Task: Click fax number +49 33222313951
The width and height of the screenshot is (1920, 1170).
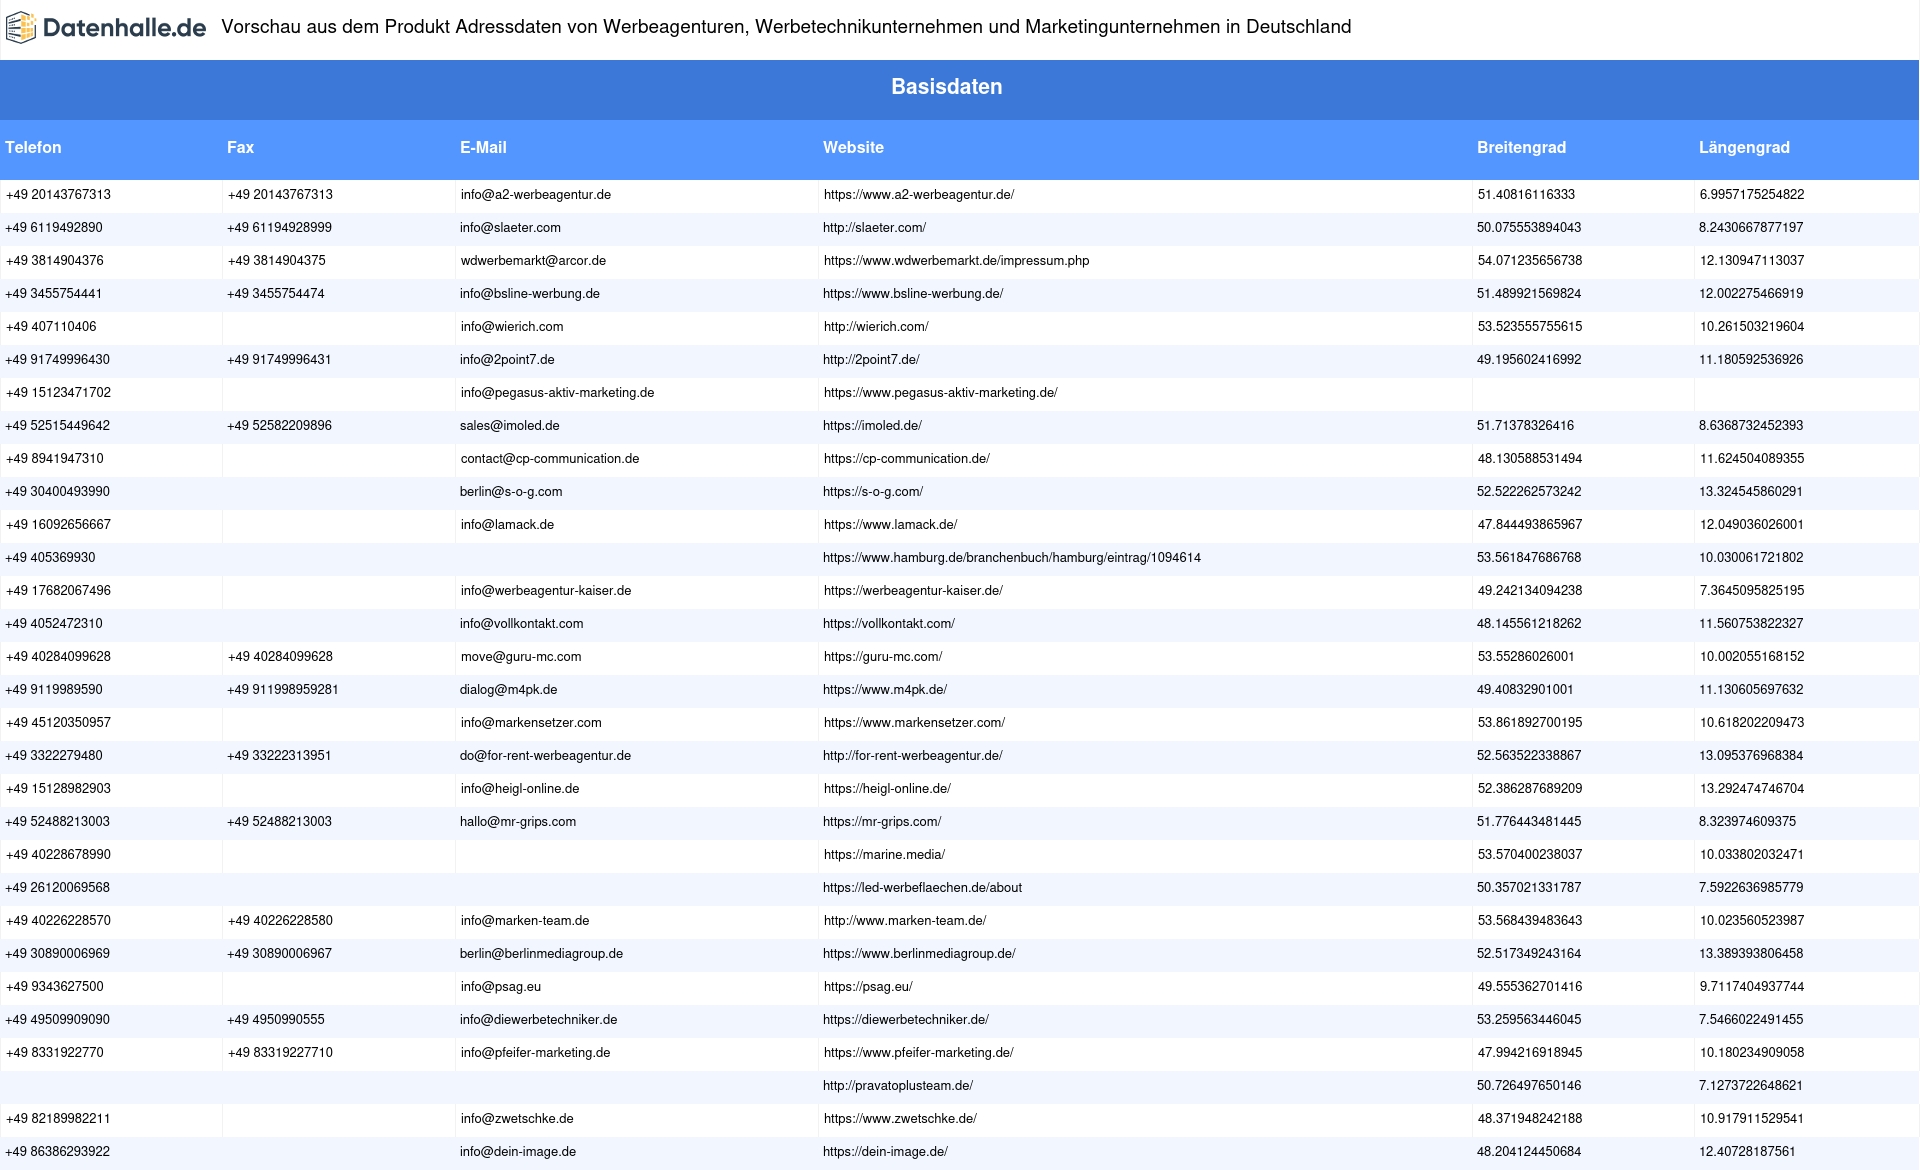Action: [279, 756]
